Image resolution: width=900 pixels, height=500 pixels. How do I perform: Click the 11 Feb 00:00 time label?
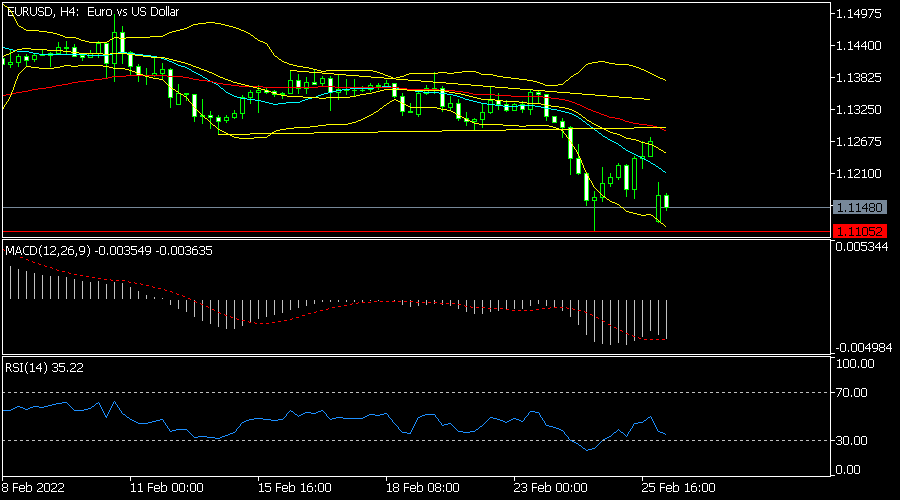[x=166, y=488]
